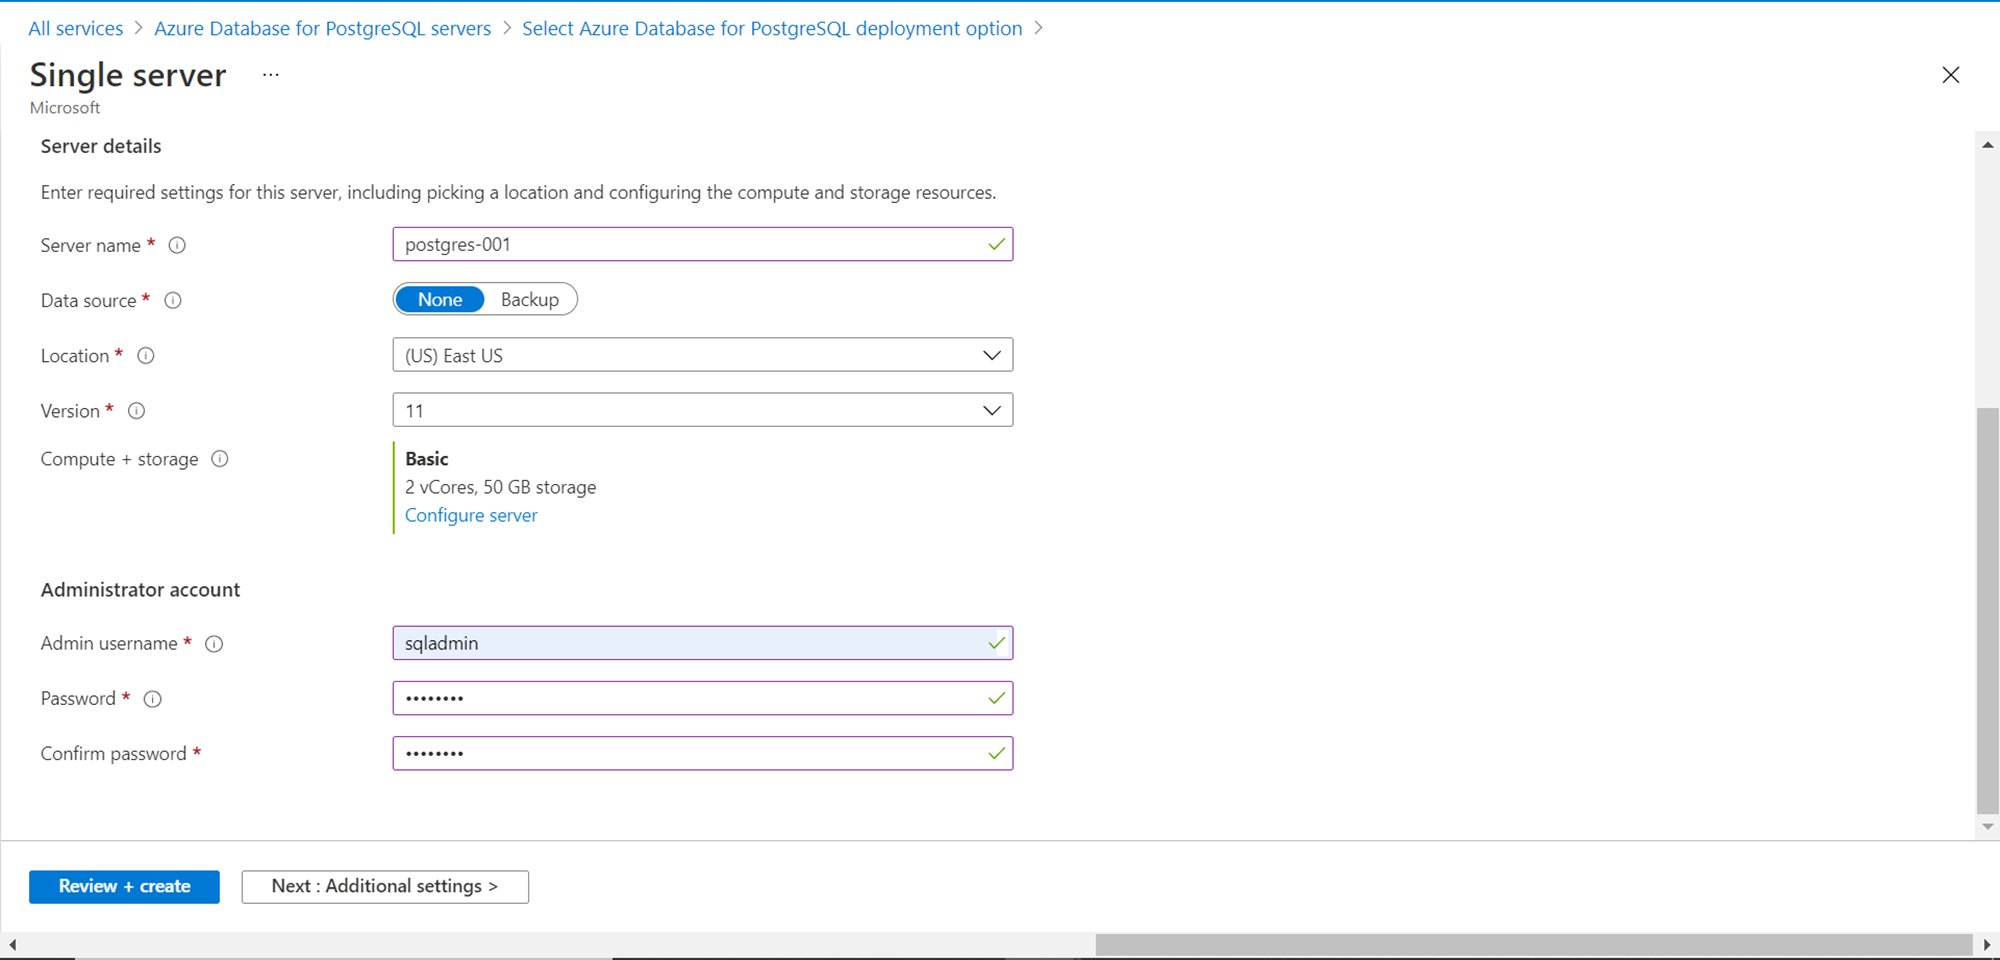2000x960 pixels.
Task: Go to Next: Additional settings
Action: (x=385, y=886)
